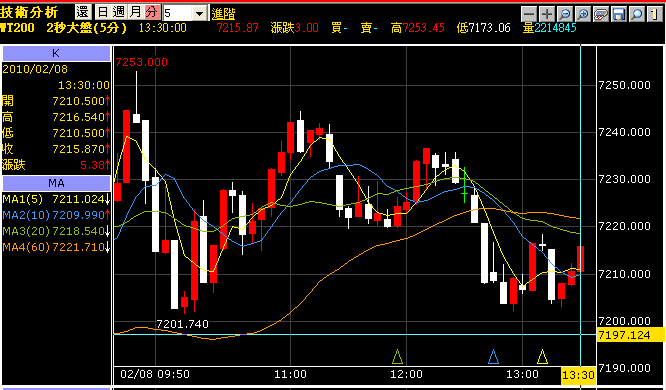666x390 pixels.
Task: Click the 7197.124 yellow price label
Action: [x=631, y=335]
